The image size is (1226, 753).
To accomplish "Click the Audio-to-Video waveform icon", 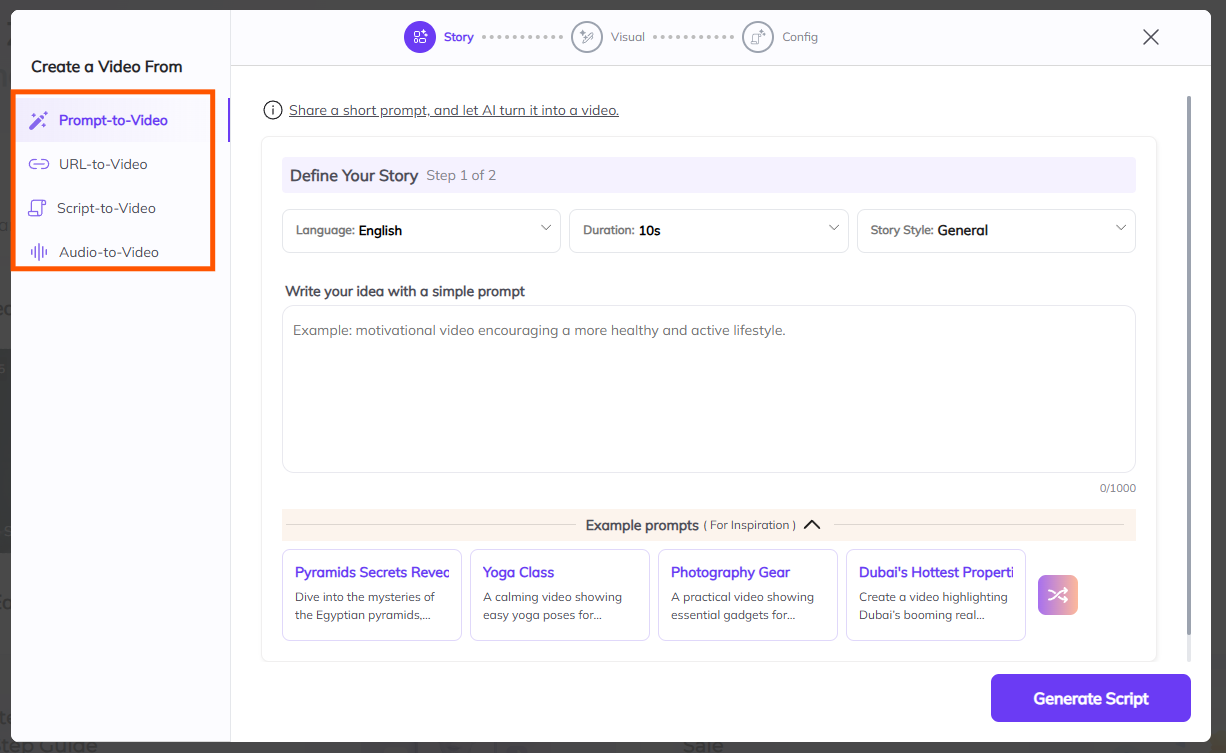I will 39,252.
